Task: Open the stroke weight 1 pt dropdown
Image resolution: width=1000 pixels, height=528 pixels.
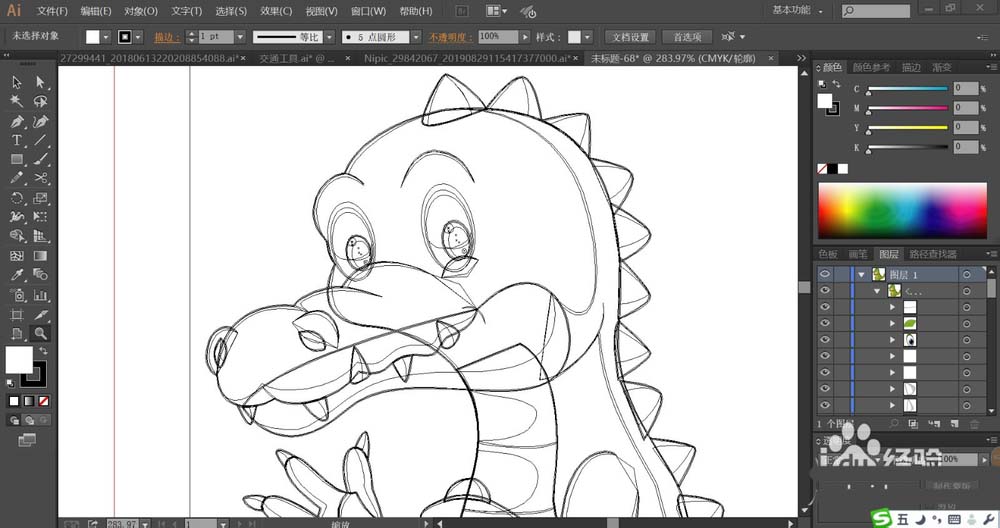Action: 240,37
